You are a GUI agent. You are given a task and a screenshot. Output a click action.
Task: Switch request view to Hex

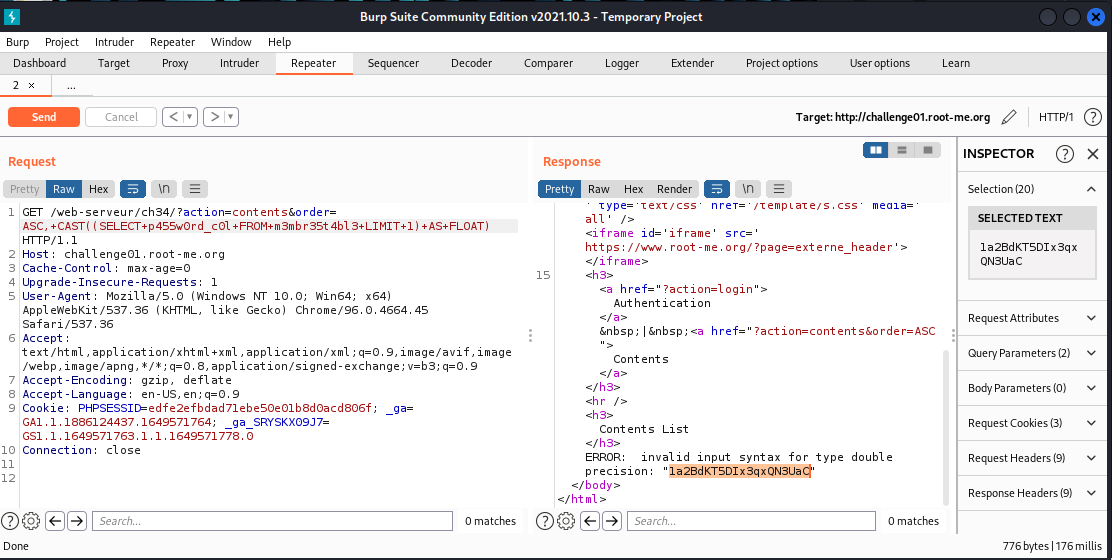click(x=99, y=189)
